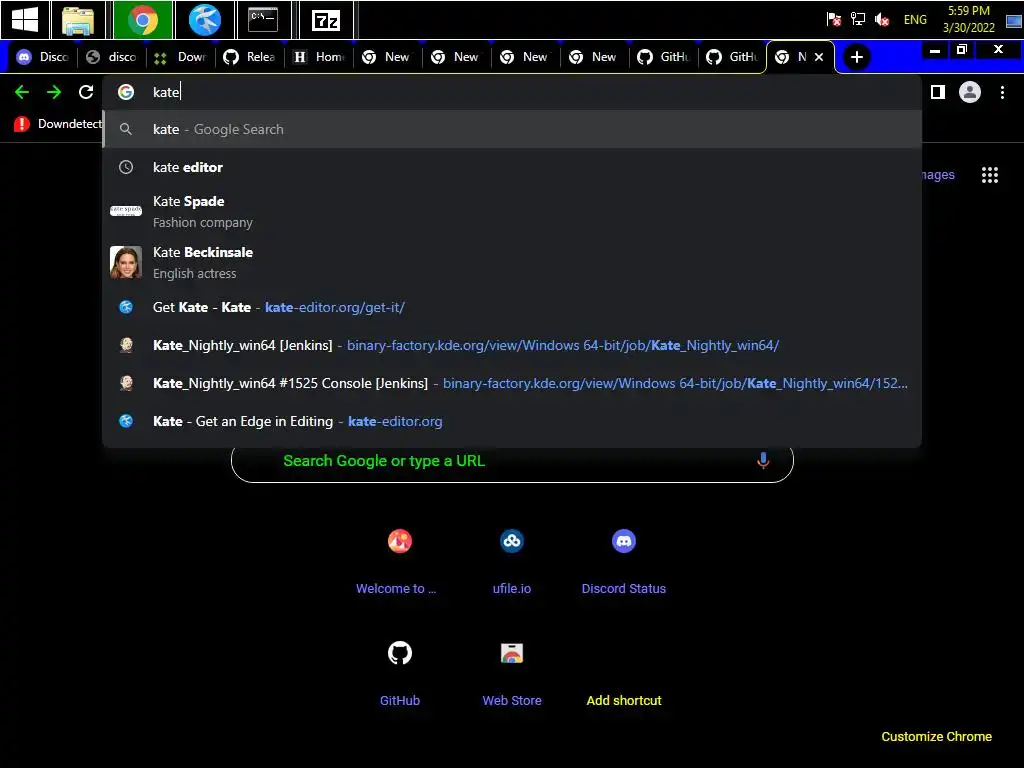Screen dimensions: 1024x768
Task: Go back with the back arrow
Action: pyautogui.click(x=22, y=92)
